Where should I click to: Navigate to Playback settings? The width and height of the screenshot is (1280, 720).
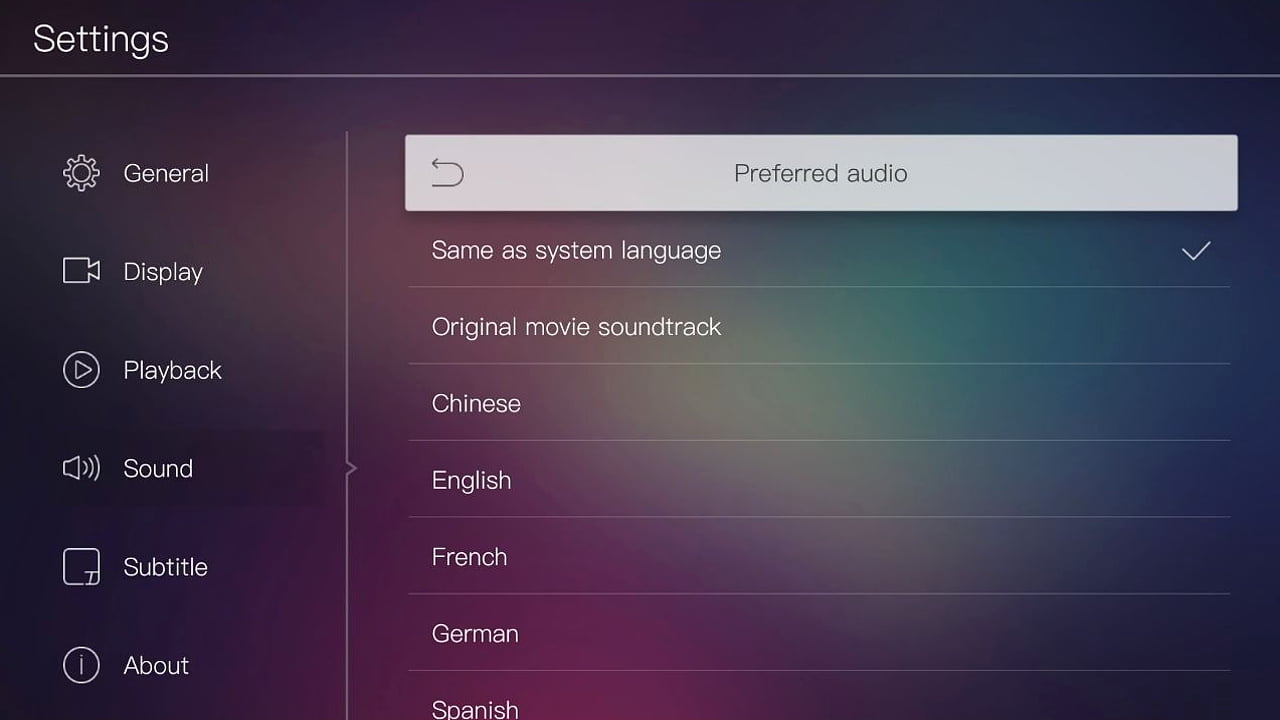point(172,369)
